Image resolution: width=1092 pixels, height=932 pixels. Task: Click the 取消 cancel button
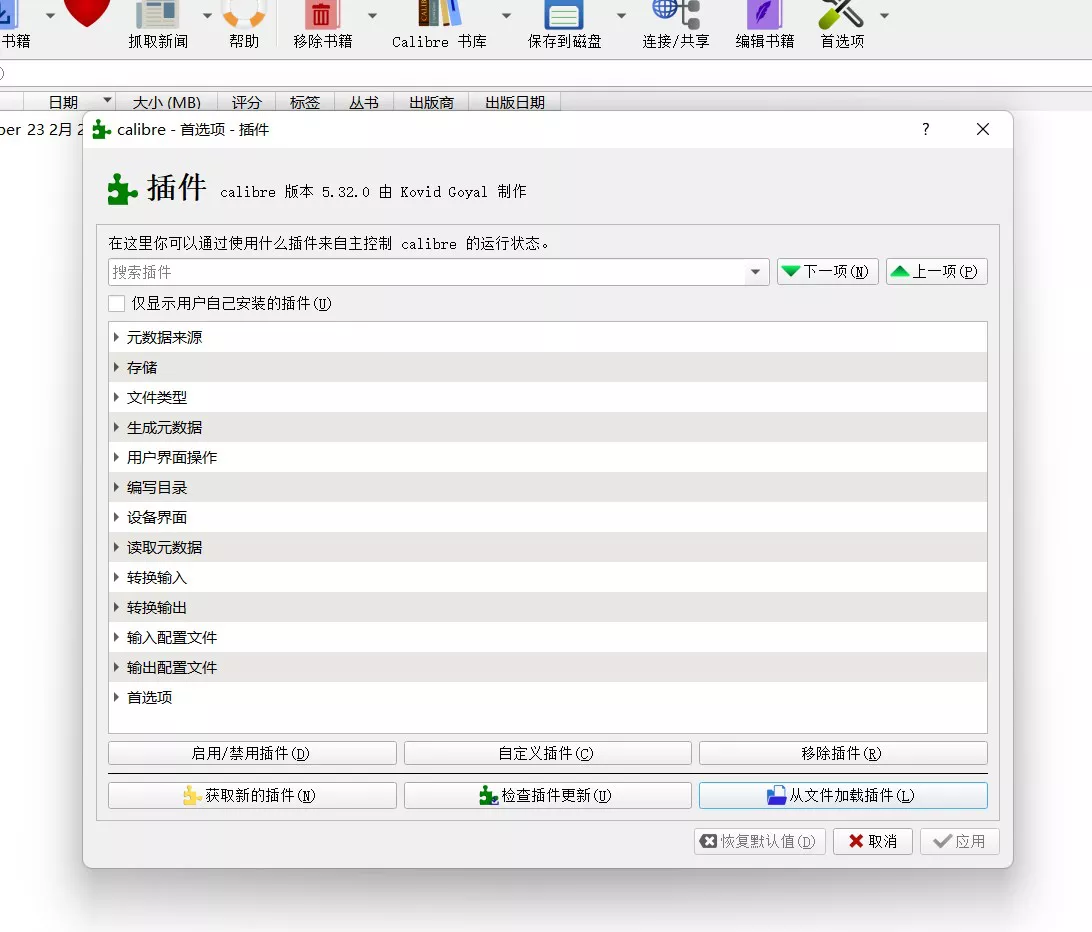click(x=873, y=841)
